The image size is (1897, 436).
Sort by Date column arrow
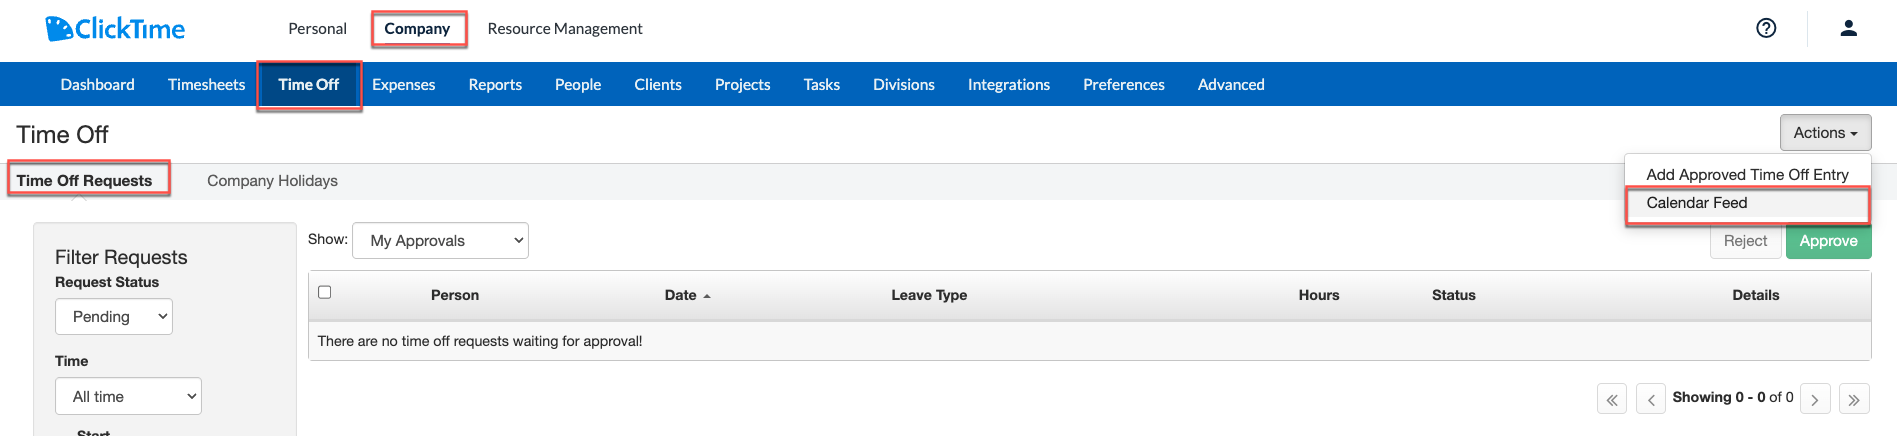coord(707,296)
